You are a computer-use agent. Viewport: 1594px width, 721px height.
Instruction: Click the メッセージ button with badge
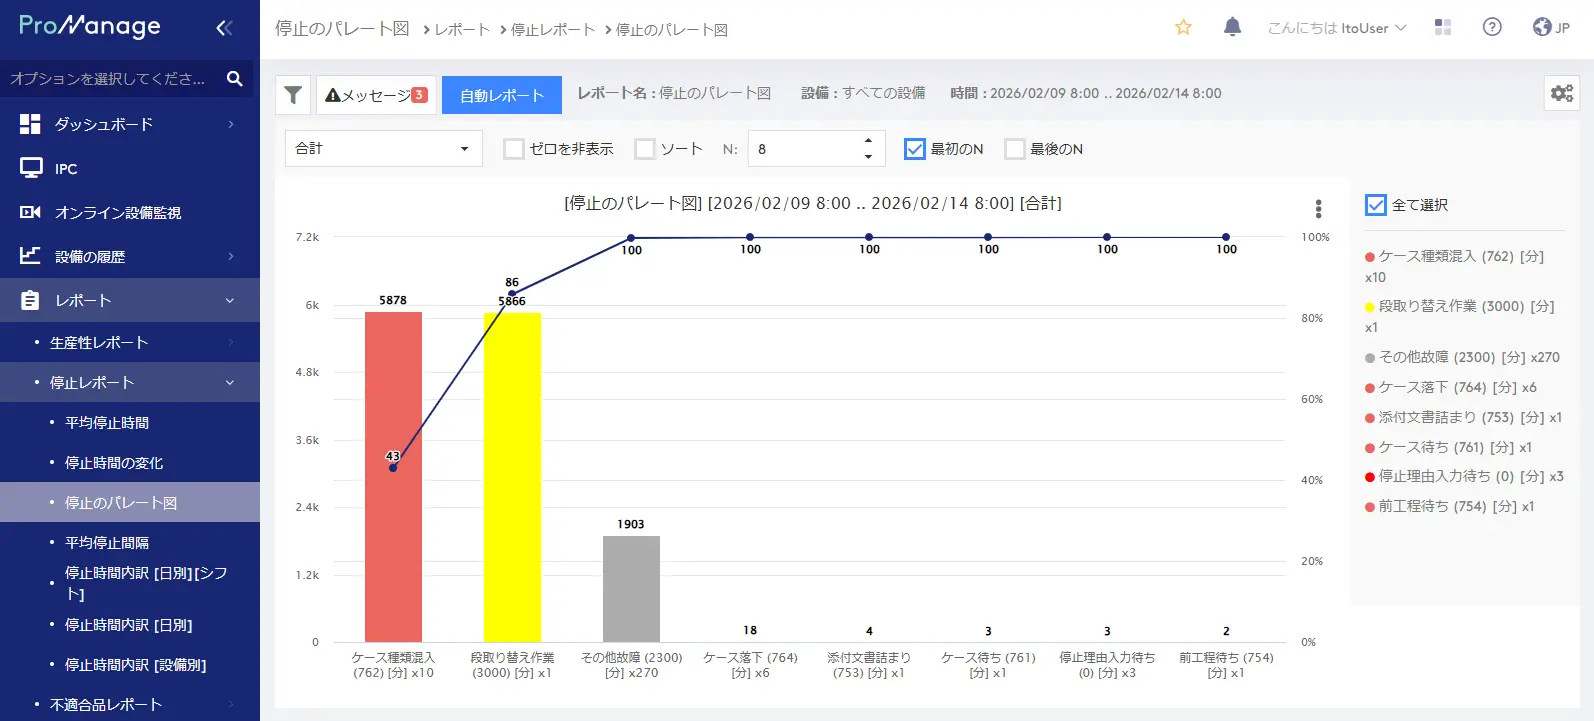click(x=377, y=95)
